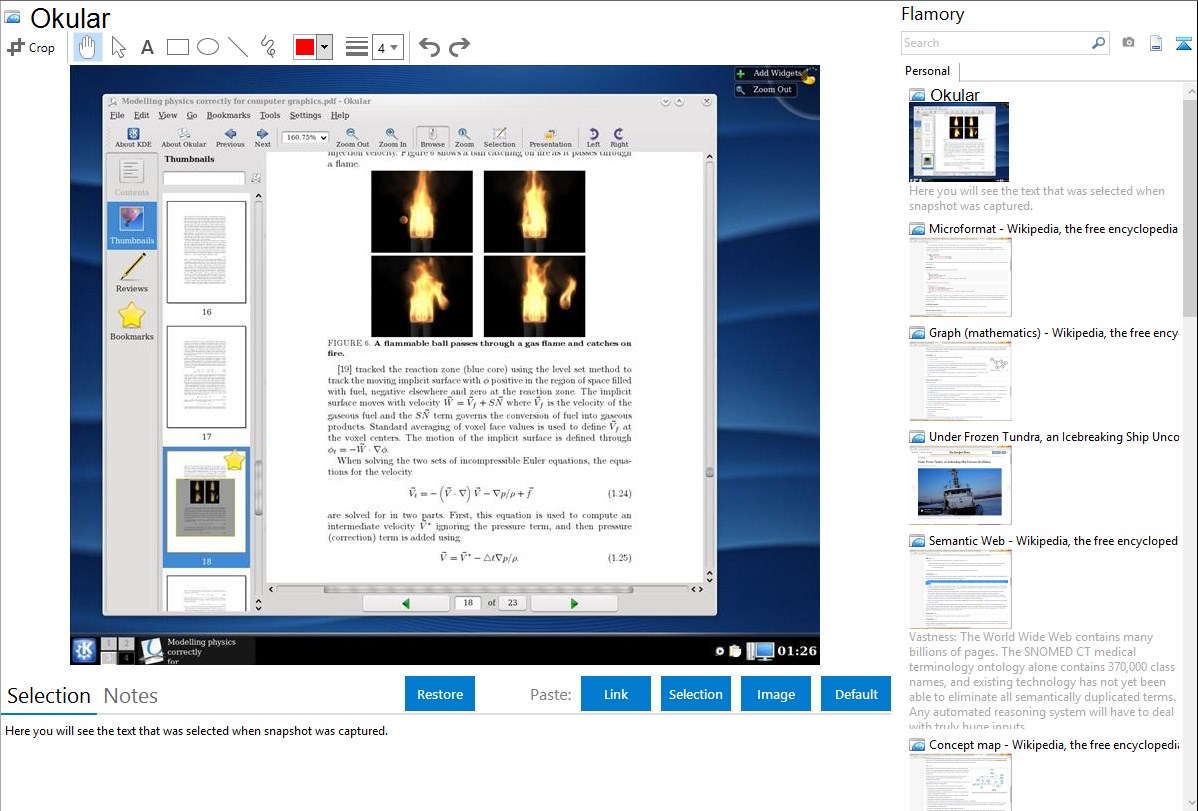The width and height of the screenshot is (1198, 811).
Task: Click the Flamory snapshot list scrollbar
Action: click(x=1190, y=206)
